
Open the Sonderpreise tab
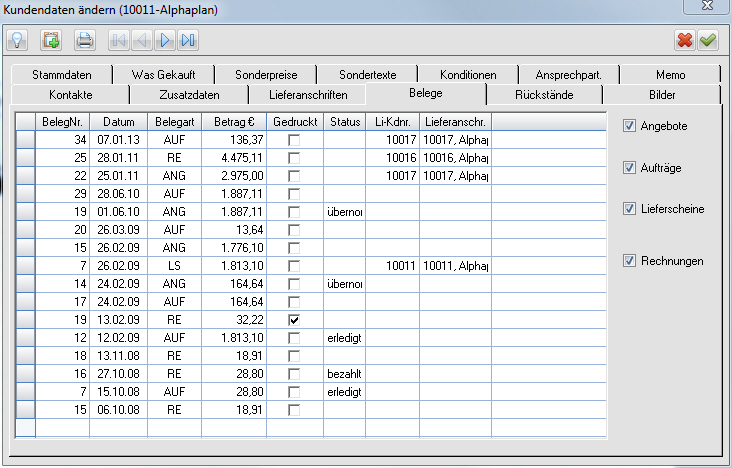pos(266,75)
